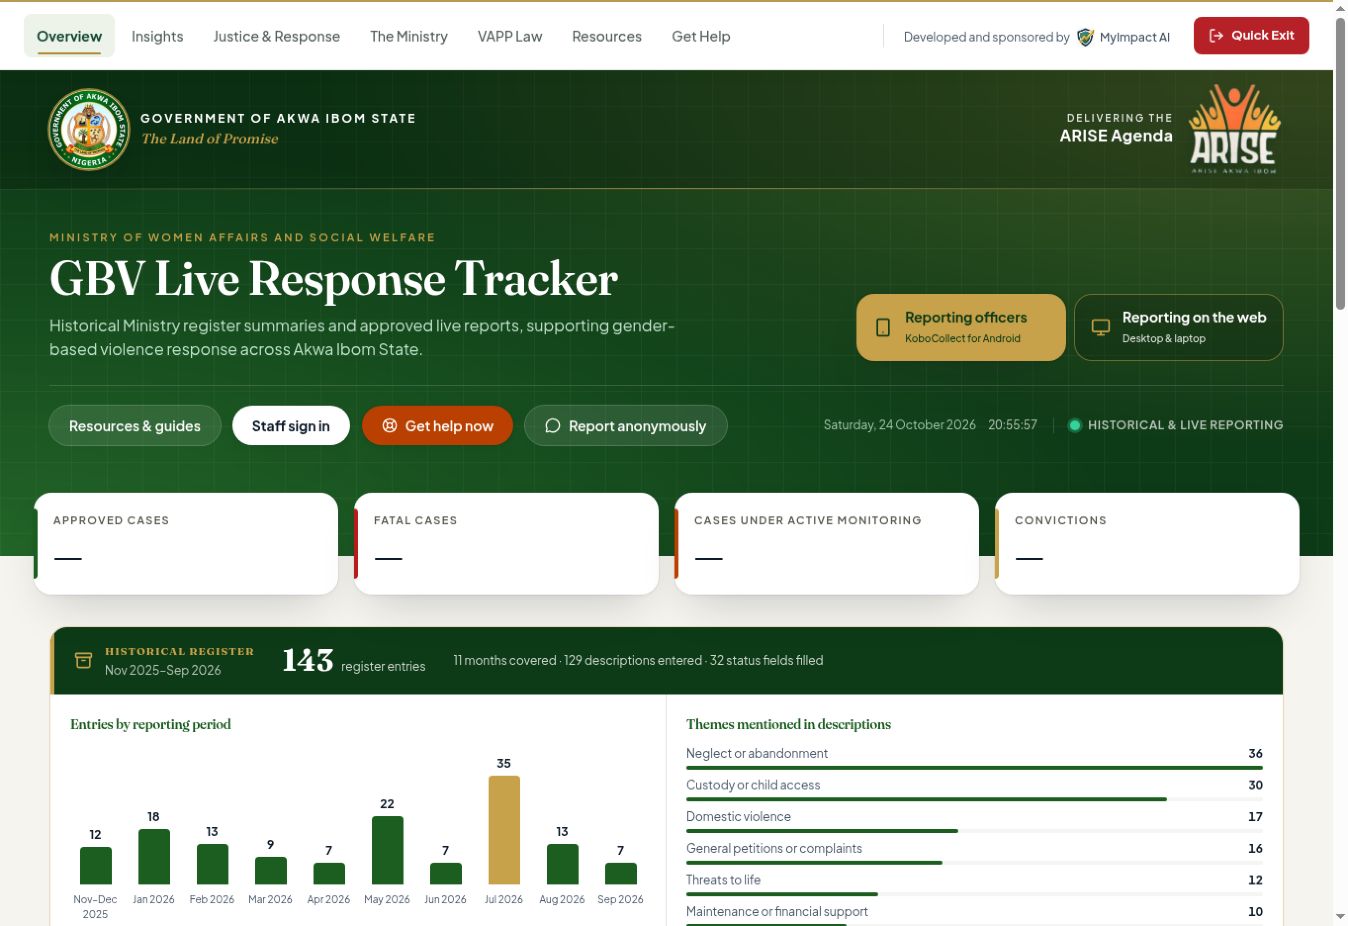Image resolution: width=1348 pixels, height=926 pixels.
Task: Click the Approved Cases card
Action: [186, 544]
